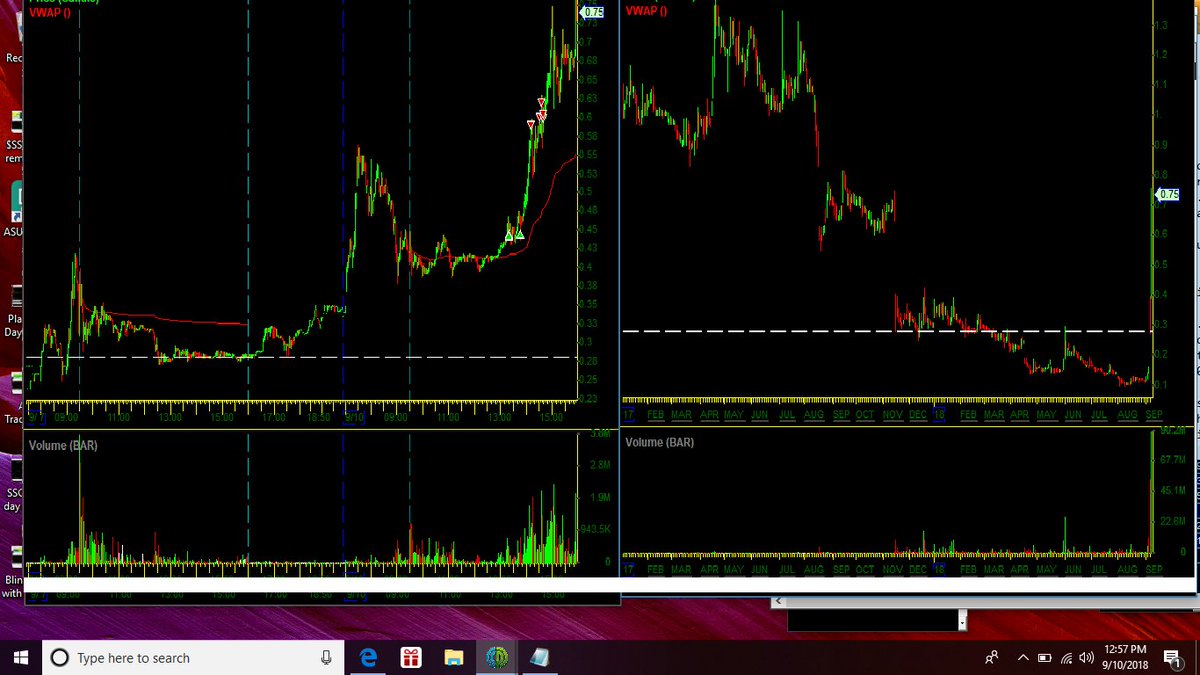Image resolution: width=1200 pixels, height=675 pixels.
Task: Click the 22.6M volume axis label on daily chart
Action: coord(1172,522)
